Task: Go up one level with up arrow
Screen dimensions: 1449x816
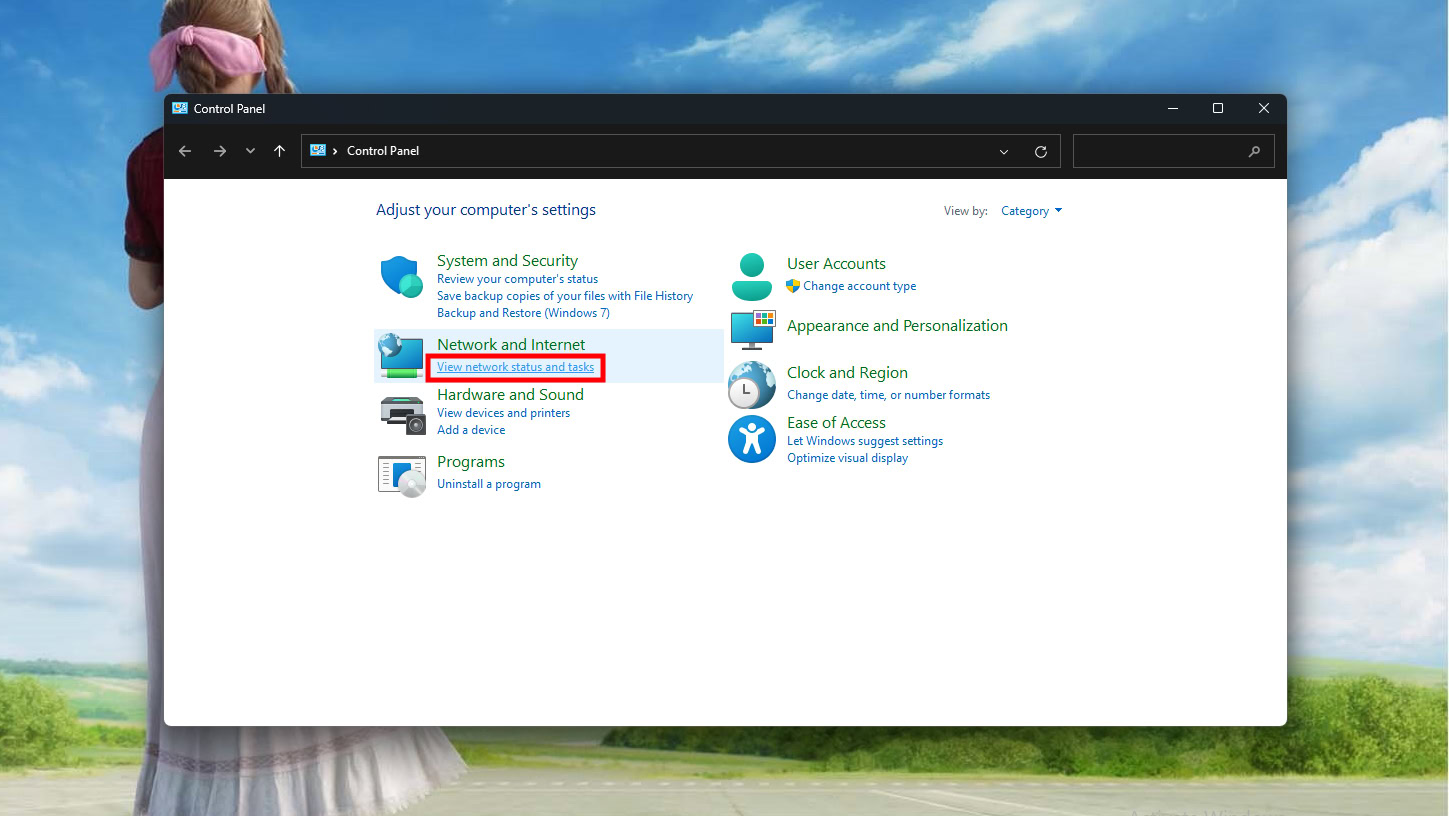Action: (279, 151)
